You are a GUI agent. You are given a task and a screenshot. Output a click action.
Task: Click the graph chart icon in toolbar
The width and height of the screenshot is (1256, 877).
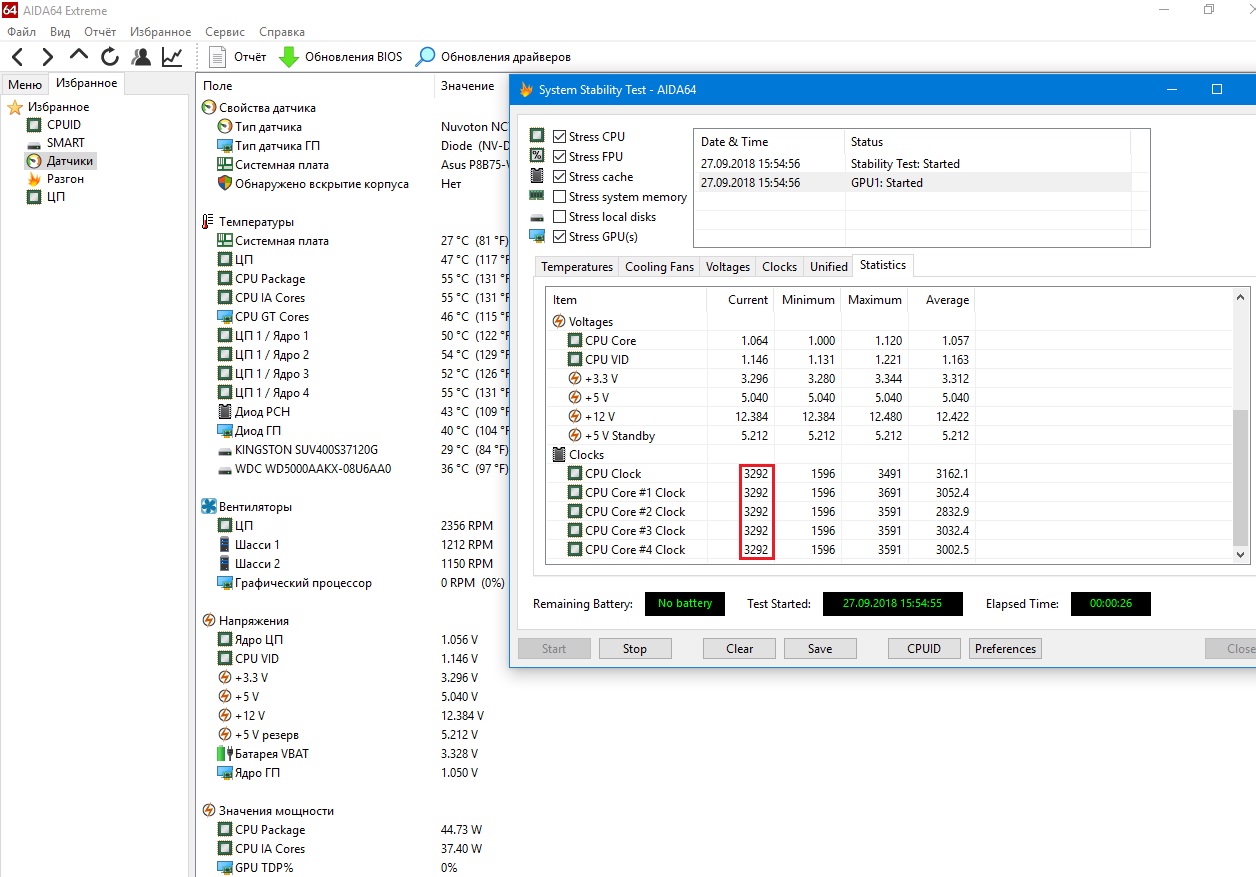tap(172, 57)
